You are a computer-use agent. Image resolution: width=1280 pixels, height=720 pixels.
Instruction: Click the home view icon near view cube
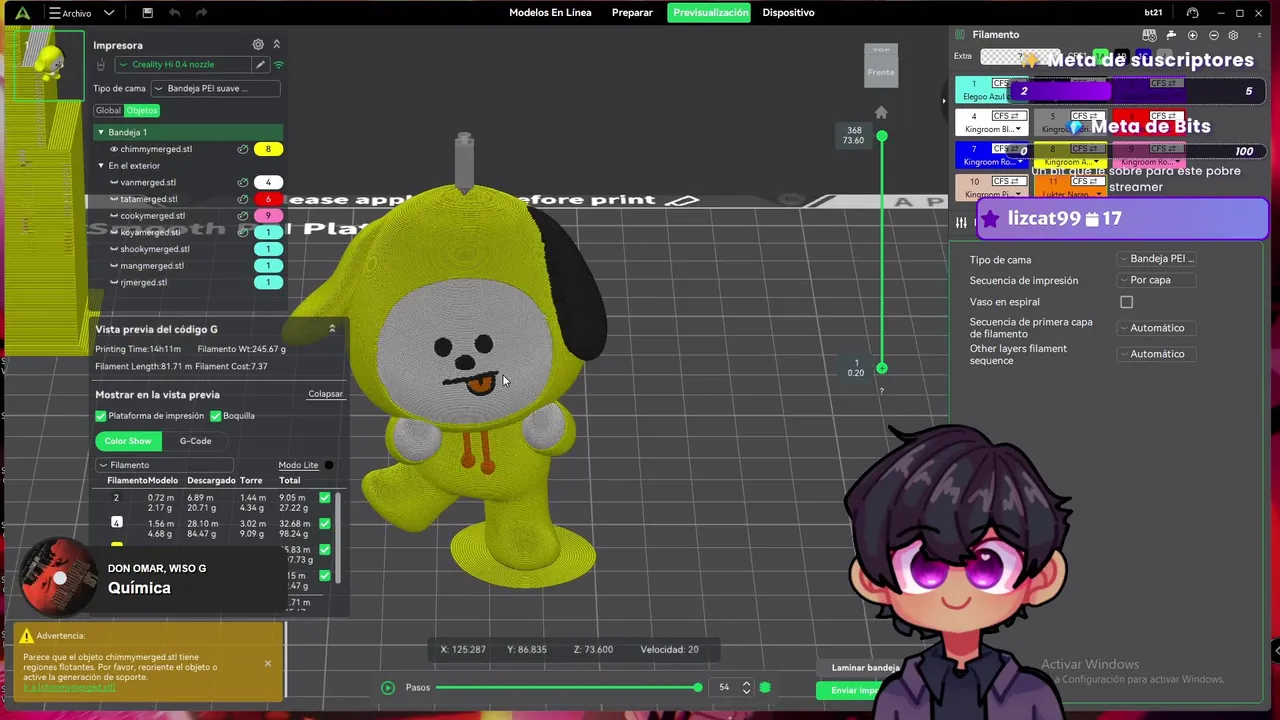click(x=881, y=113)
